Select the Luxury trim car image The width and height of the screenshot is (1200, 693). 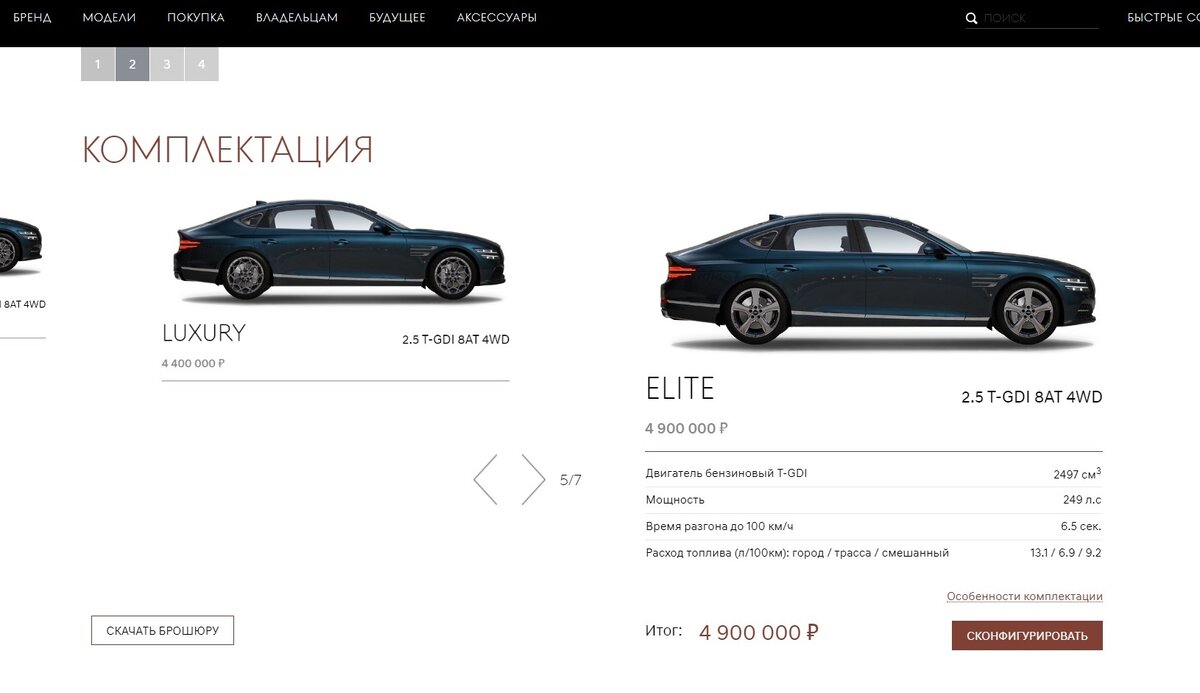(340, 249)
